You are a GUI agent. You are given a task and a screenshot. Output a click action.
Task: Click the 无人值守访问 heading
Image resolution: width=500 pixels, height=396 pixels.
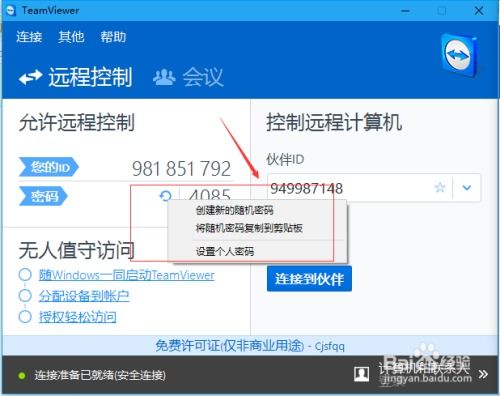[x=77, y=250]
